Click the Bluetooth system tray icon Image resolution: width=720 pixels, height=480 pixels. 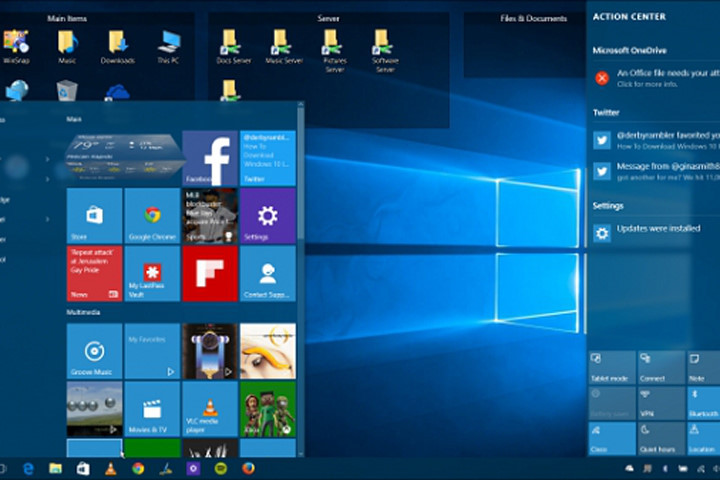pyautogui.click(x=665, y=469)
